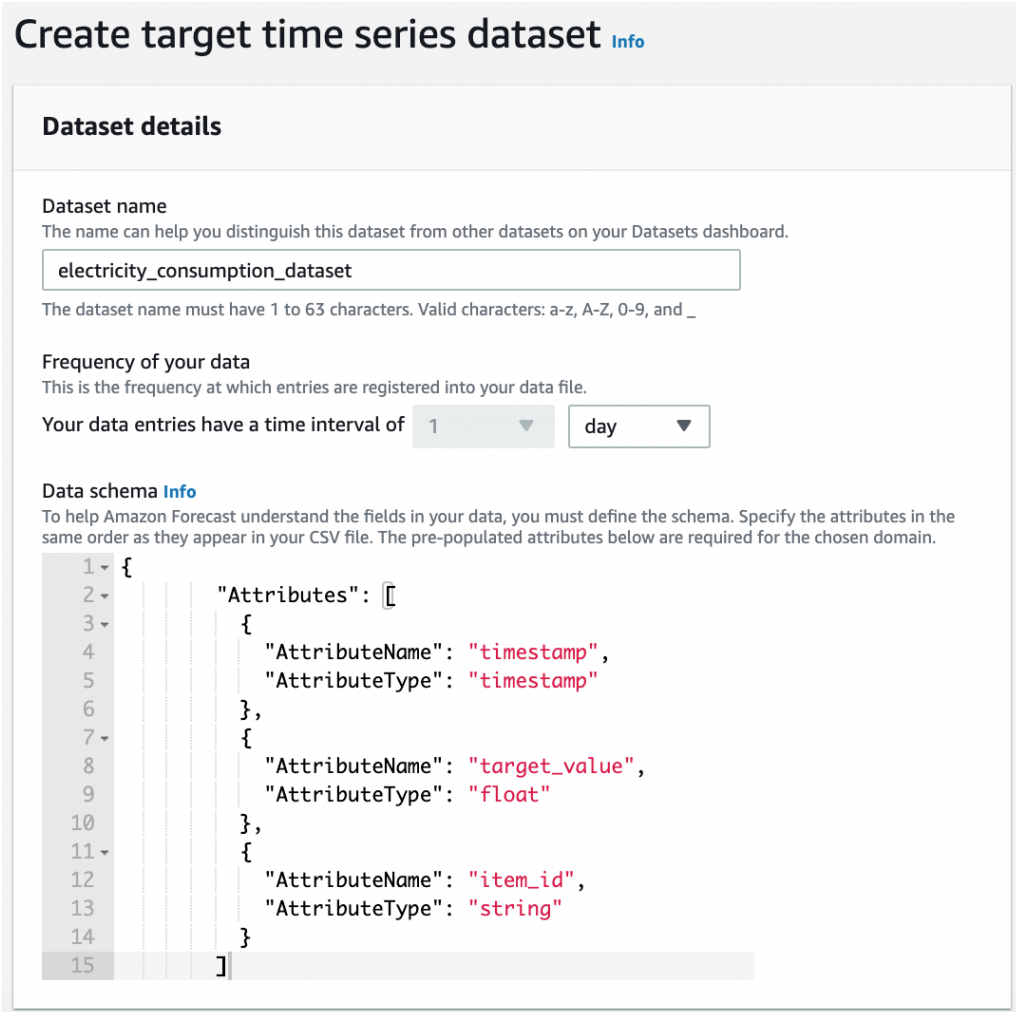This screenshot has height=1012, width=1016.
Task: Open the time interval number dropdown
Action: coord(483,426)
